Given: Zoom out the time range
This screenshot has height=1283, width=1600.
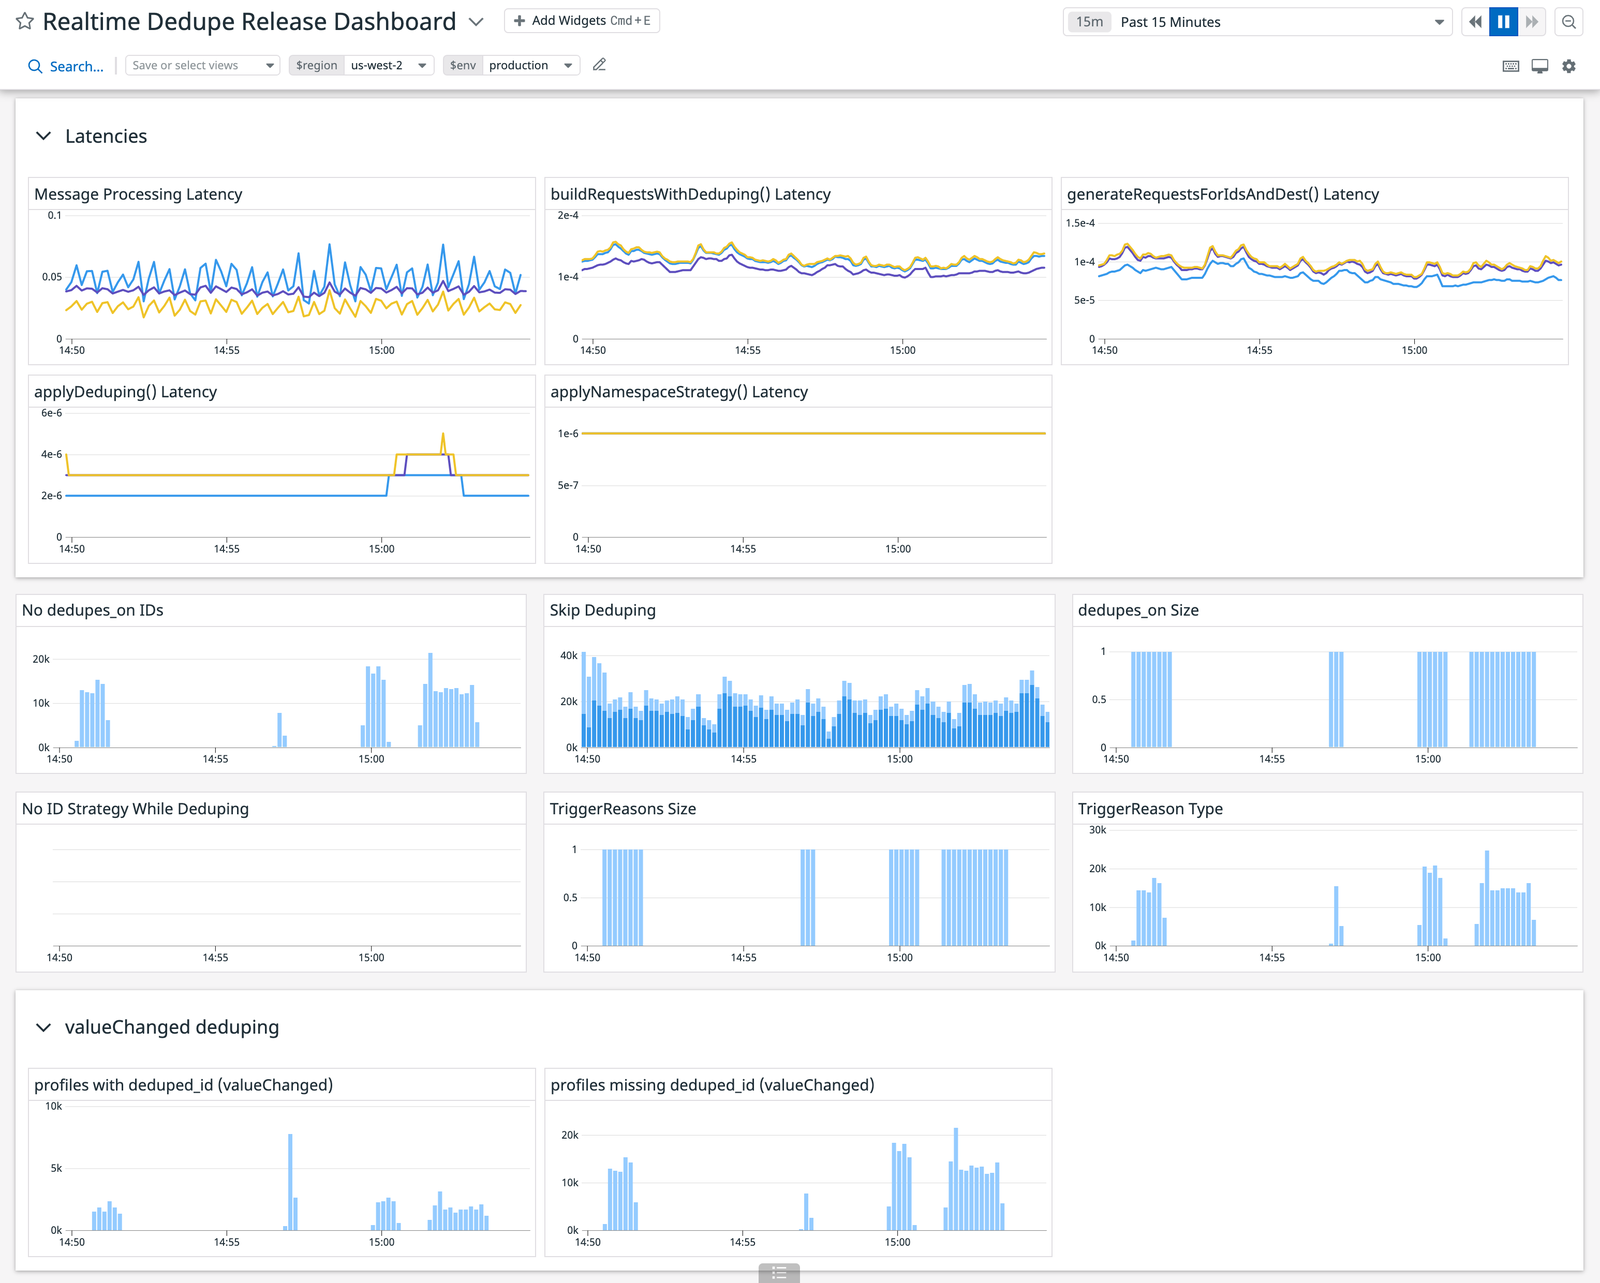Looking at the screenshot, I should click(x=1569, y=22).
